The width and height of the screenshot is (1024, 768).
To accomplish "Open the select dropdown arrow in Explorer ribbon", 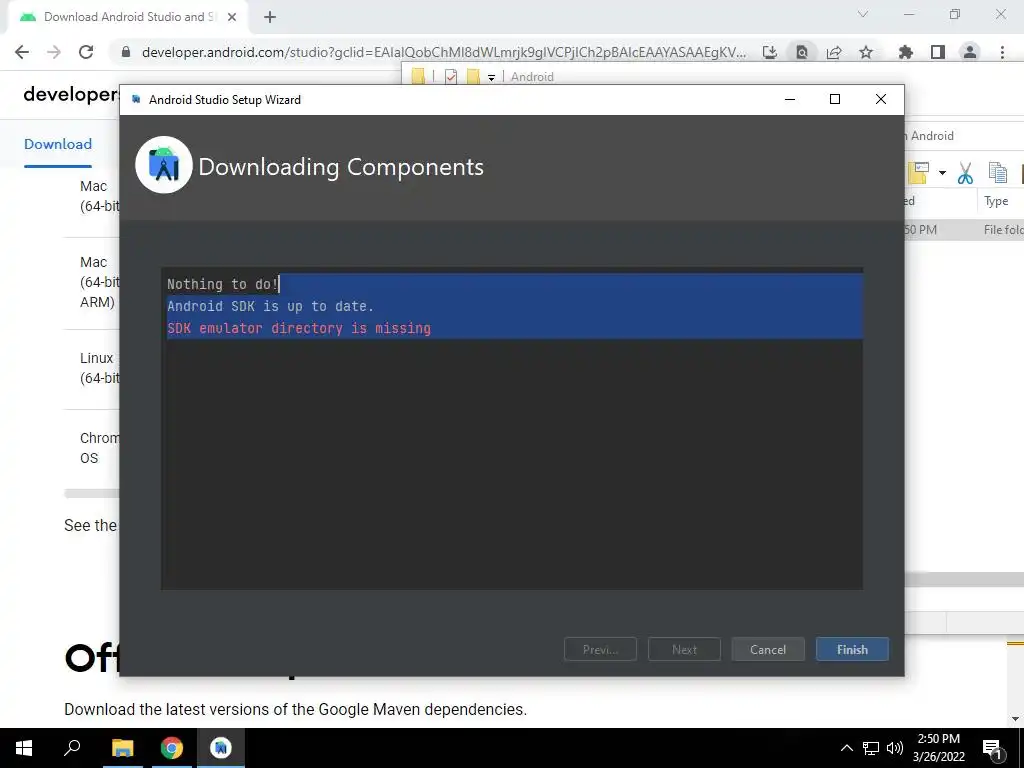I will pos(942,173).
